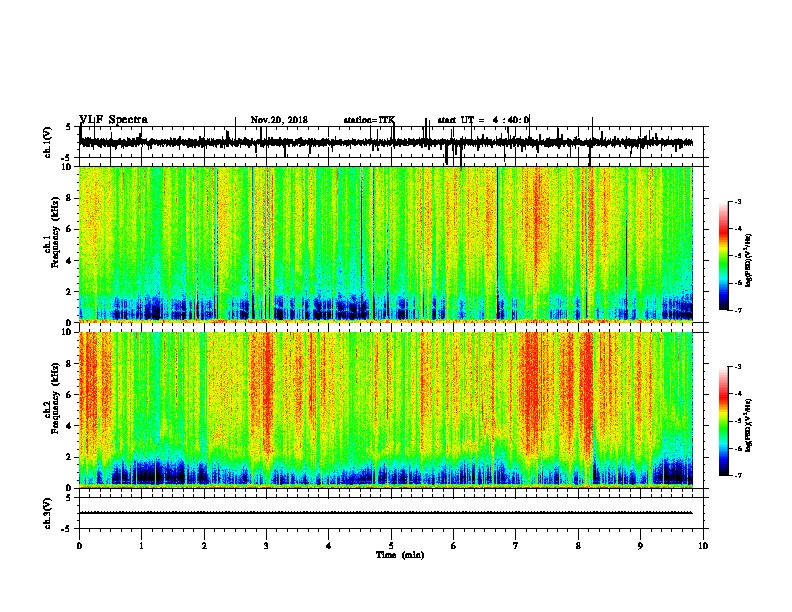792x612 pixels.
Task: Click time axis tick label "7"
Action: coord(516,546)
